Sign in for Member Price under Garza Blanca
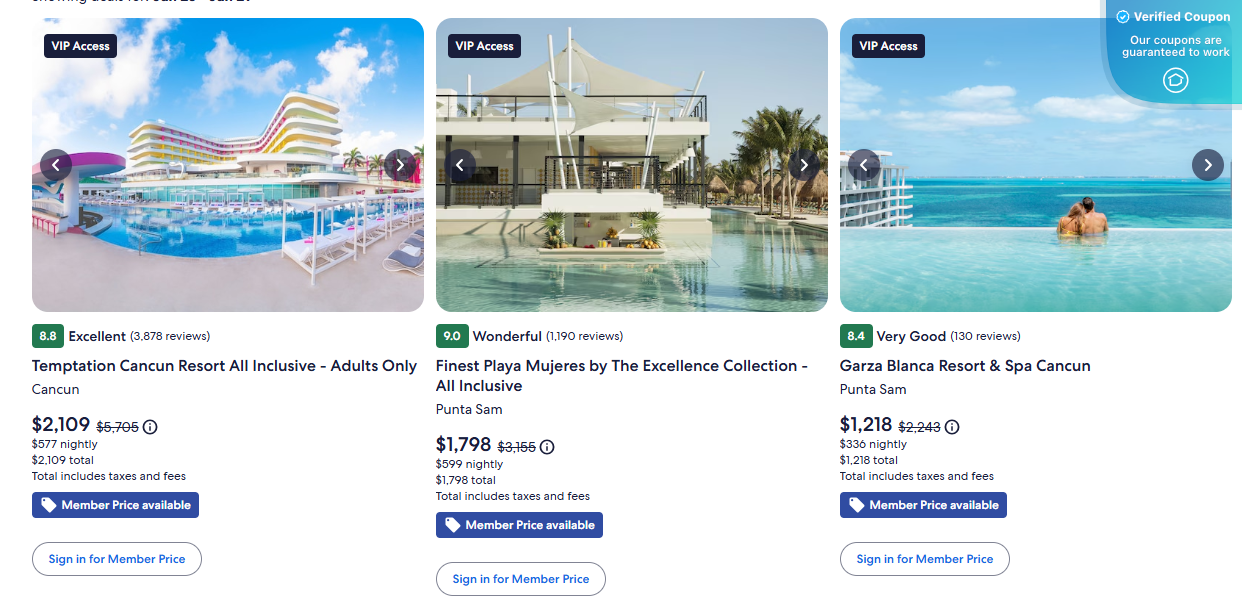The width and height of the screenshot is (1242, 611). [924, 558]
